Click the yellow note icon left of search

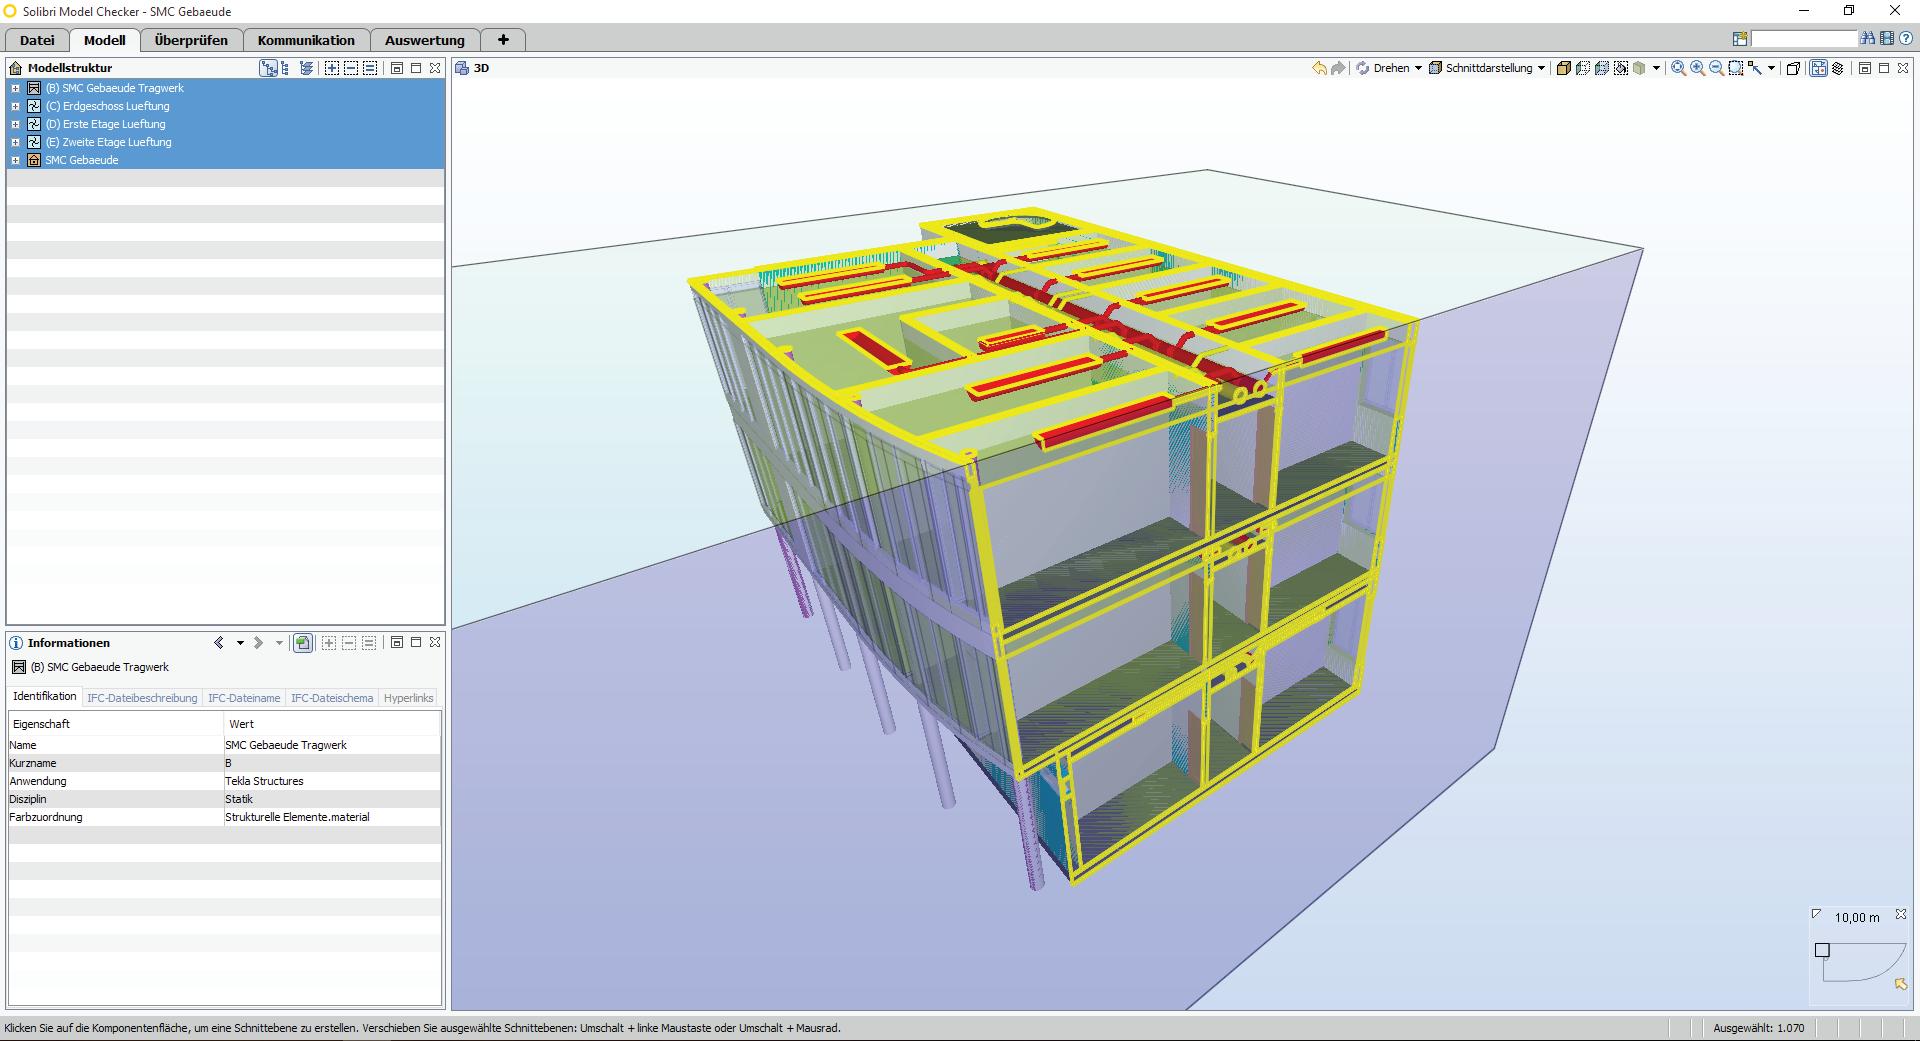pos(1740,39)
